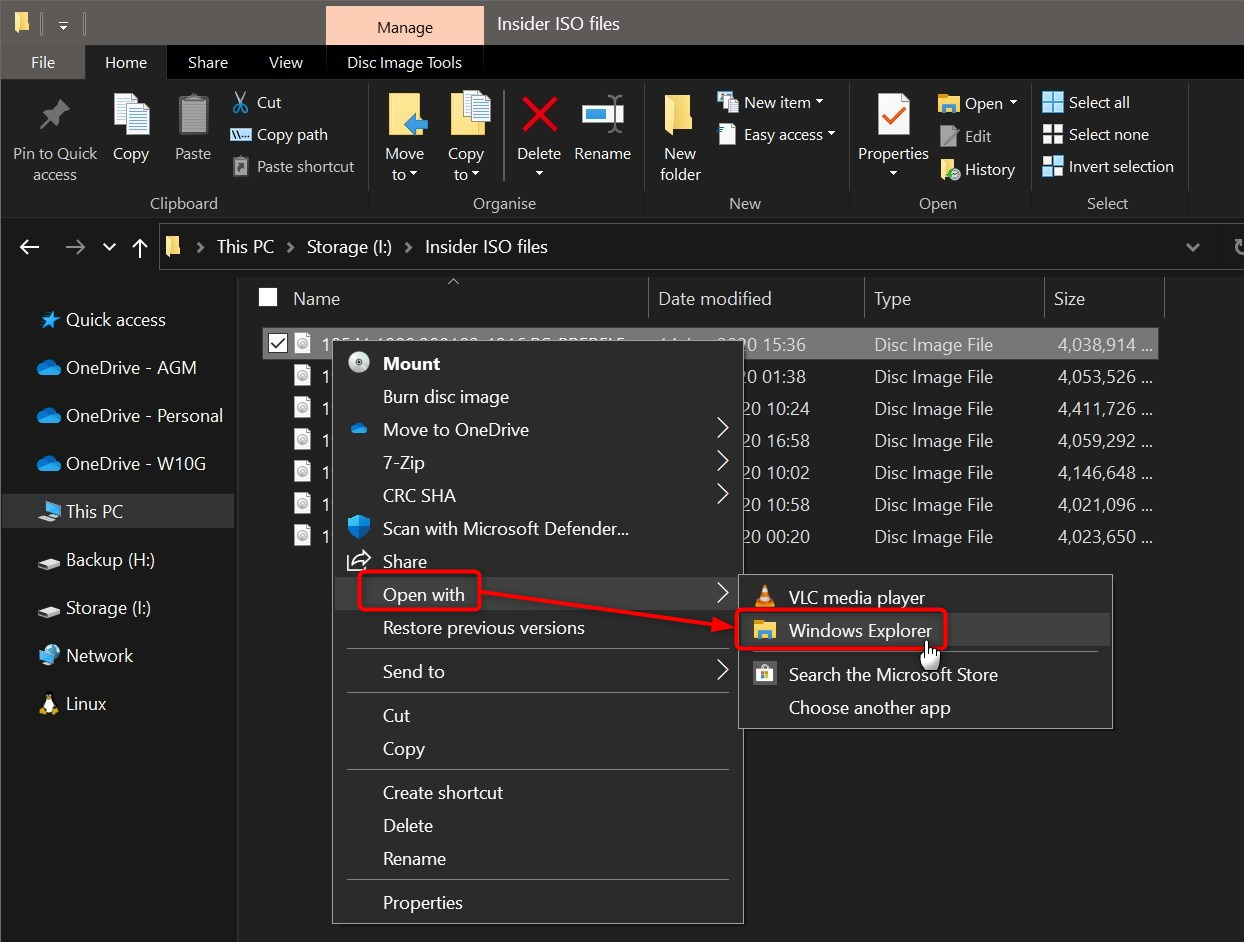1244x942 pixels.
Task: Go up one folder level arrow
Action: click(x=140, y=247)
